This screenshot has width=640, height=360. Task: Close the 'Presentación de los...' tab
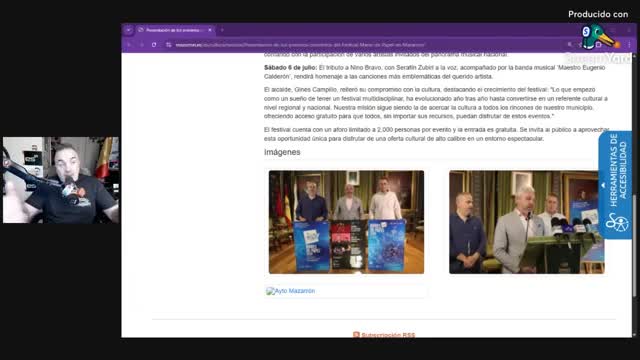[210, 30]
